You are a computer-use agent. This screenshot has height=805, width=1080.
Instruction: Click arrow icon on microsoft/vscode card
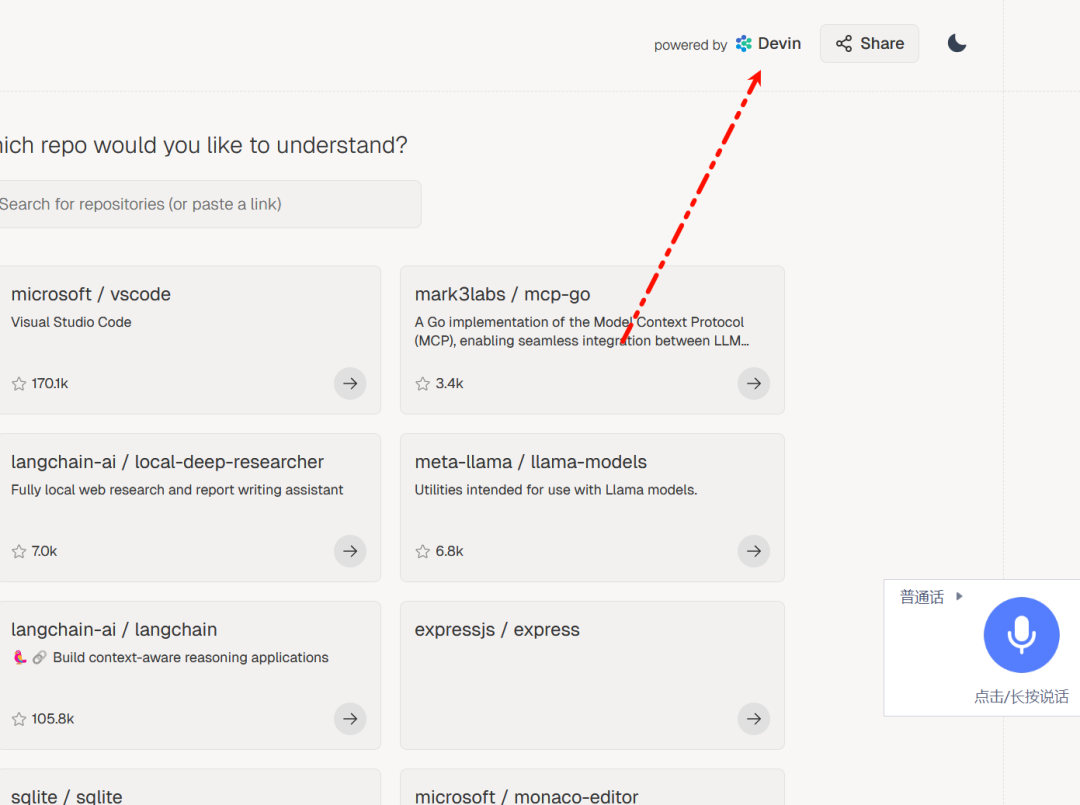[x=350, y=383]
